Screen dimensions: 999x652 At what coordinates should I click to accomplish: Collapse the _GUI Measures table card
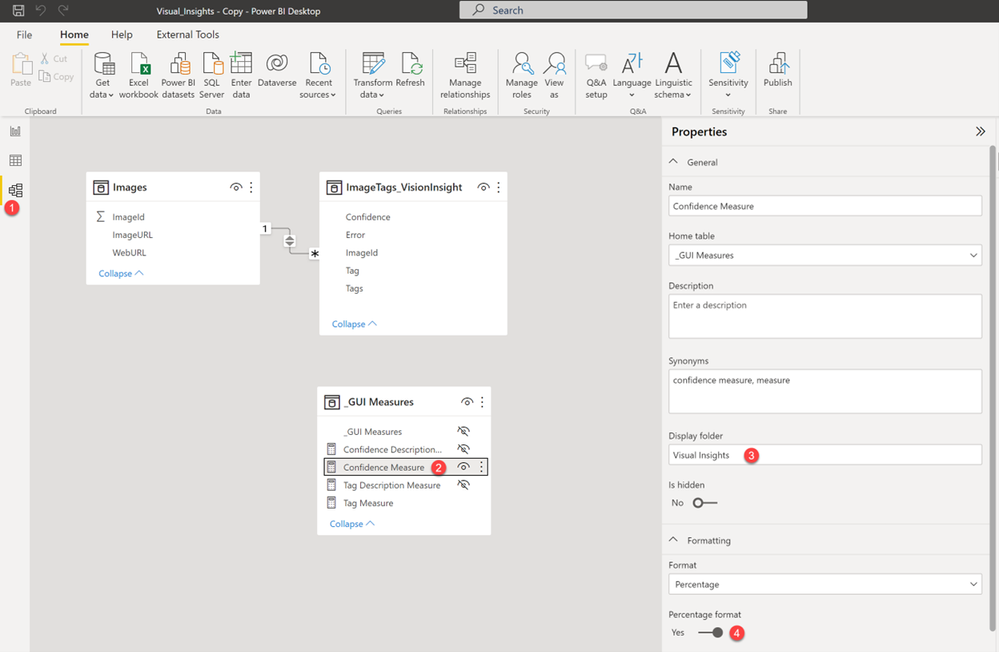(x=352, y=524)
